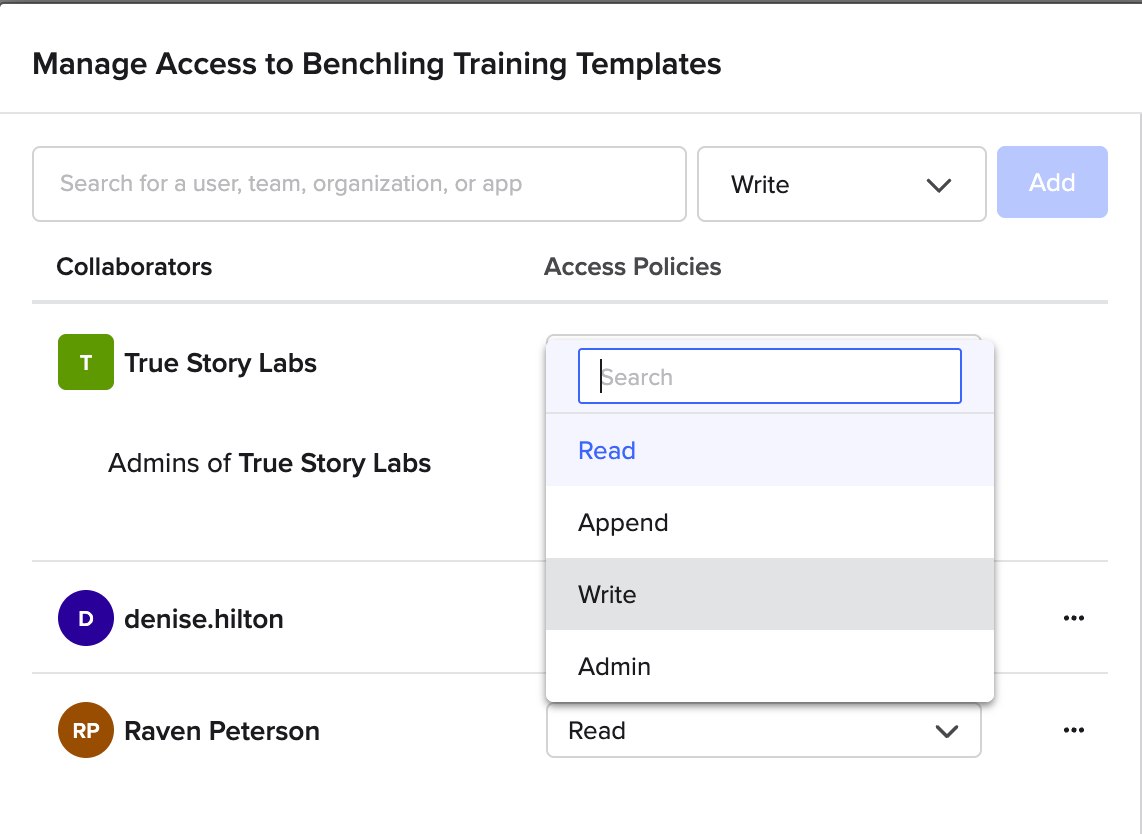Open more options for denise.hilton

click(x=1073, y=618)
